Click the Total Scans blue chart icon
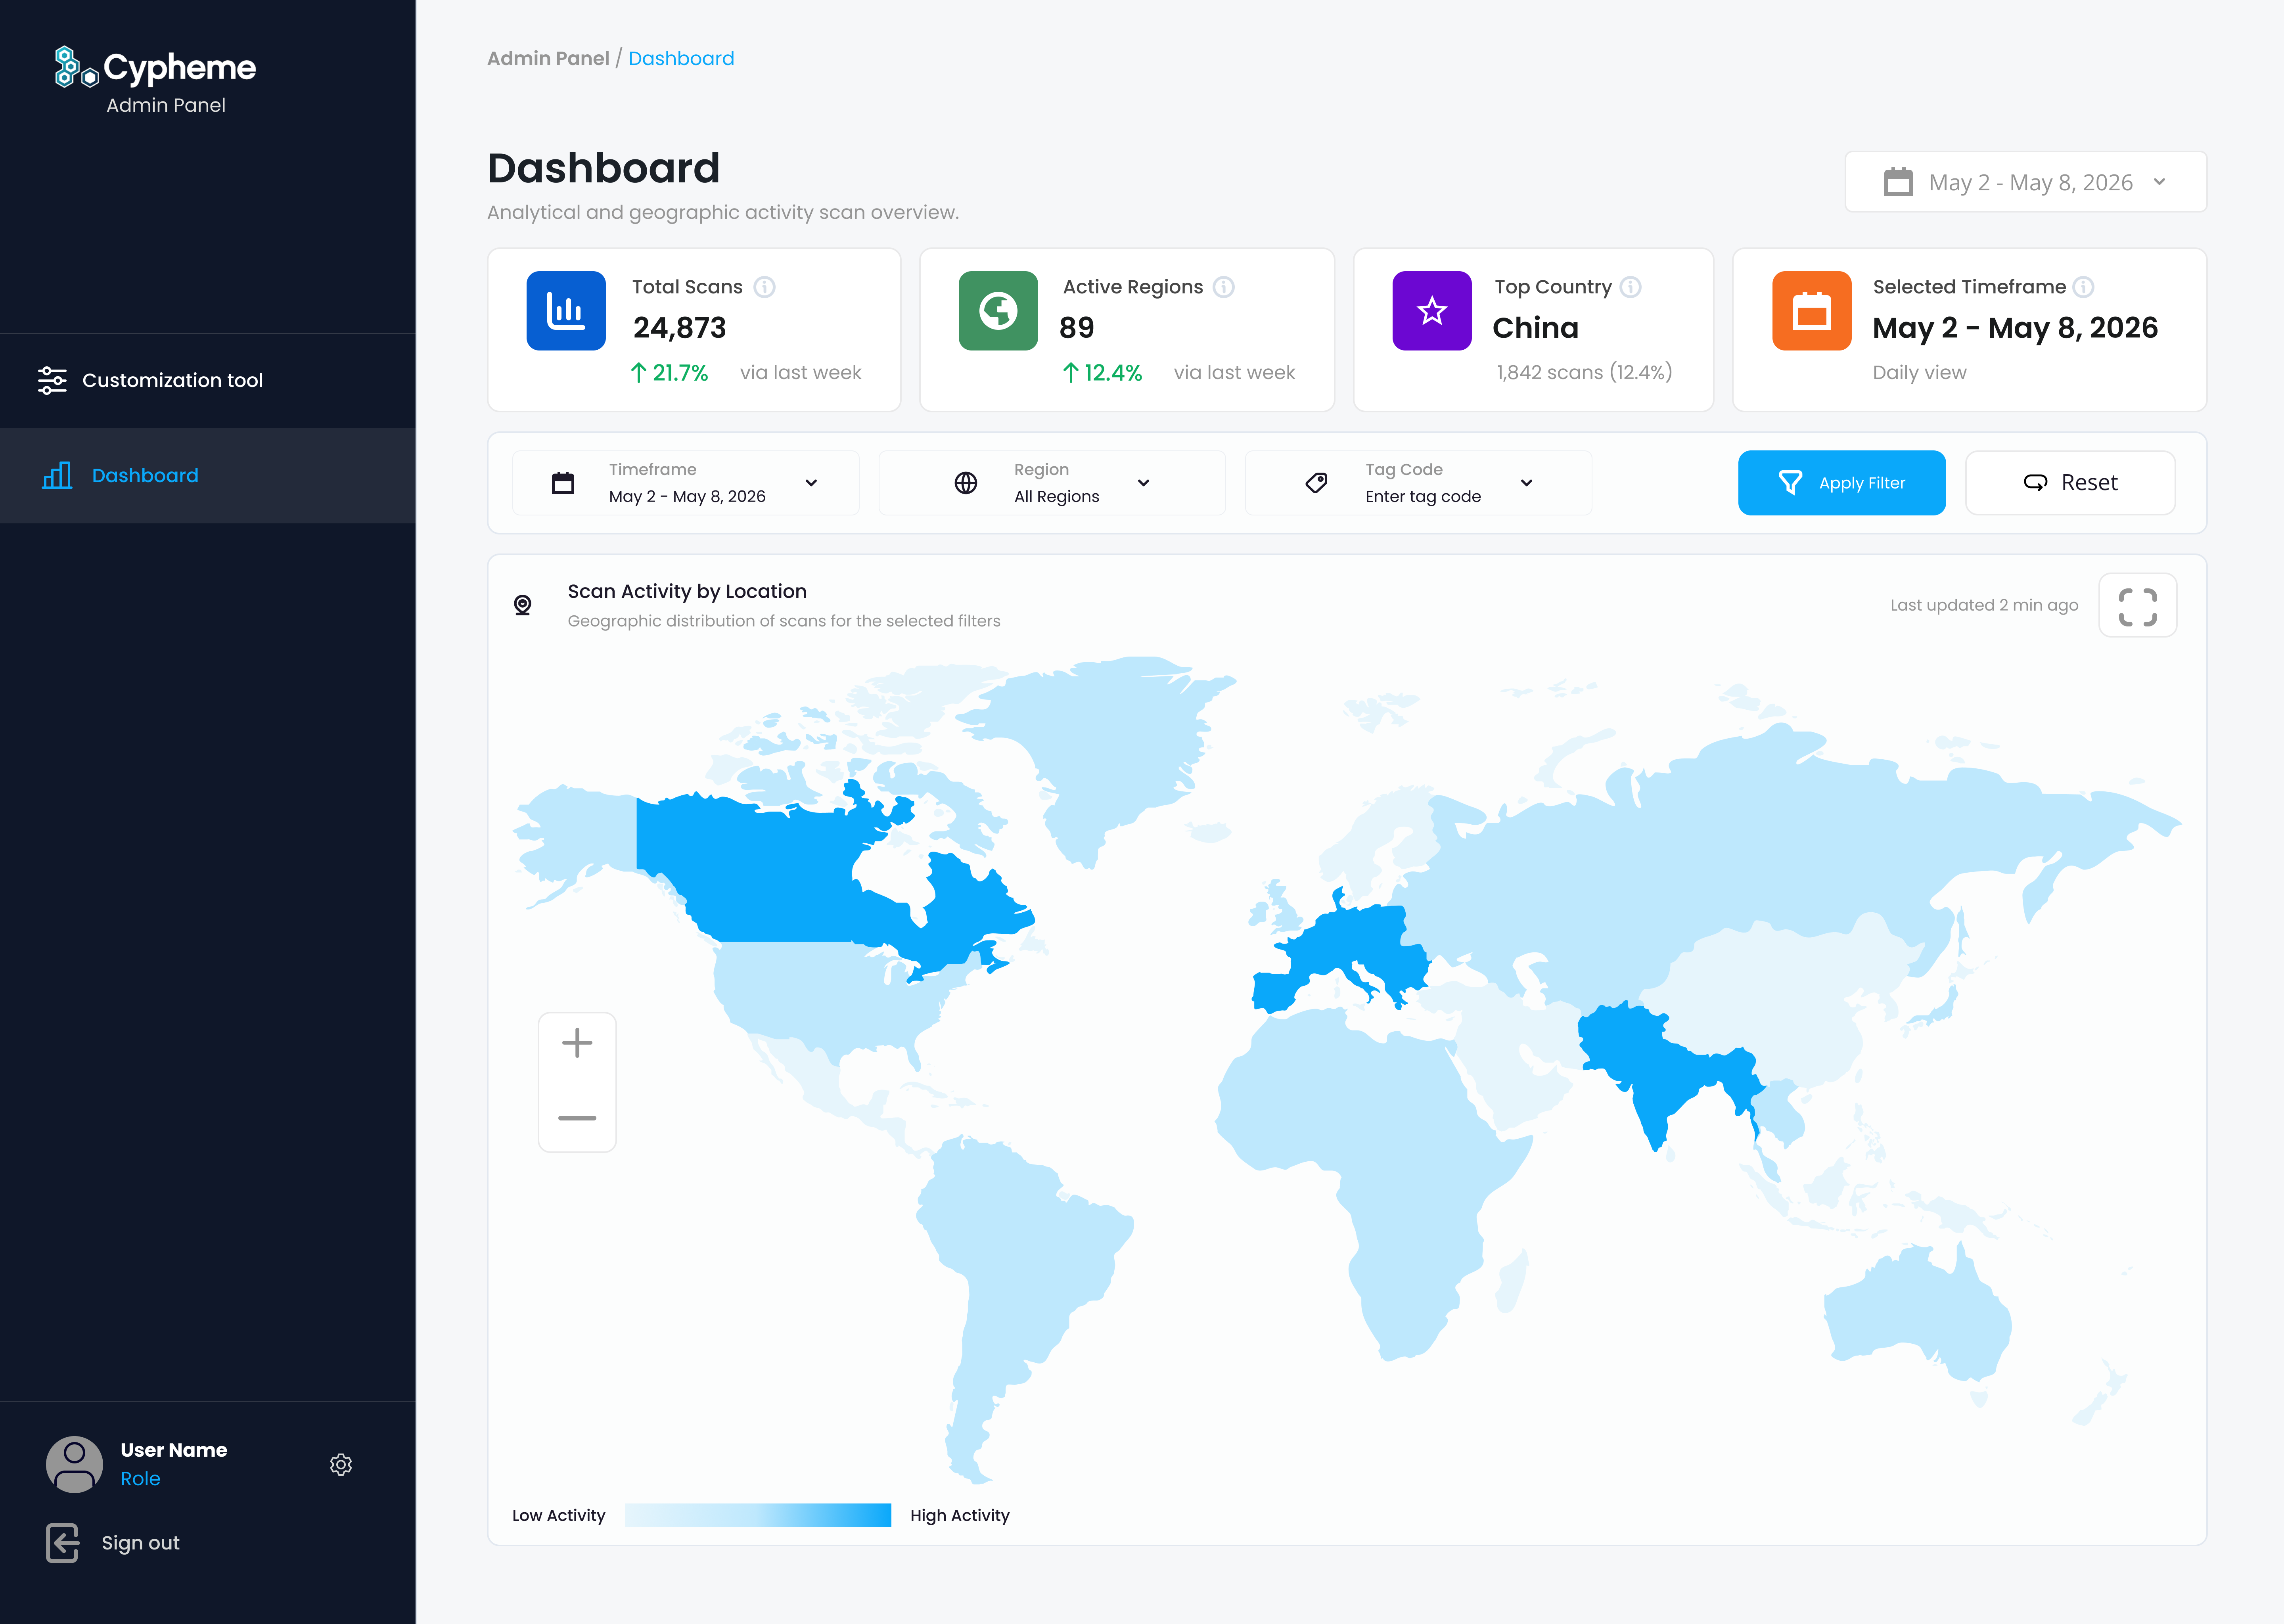This screenshot has height=1624, width=2284. click(x=566, y=311)
